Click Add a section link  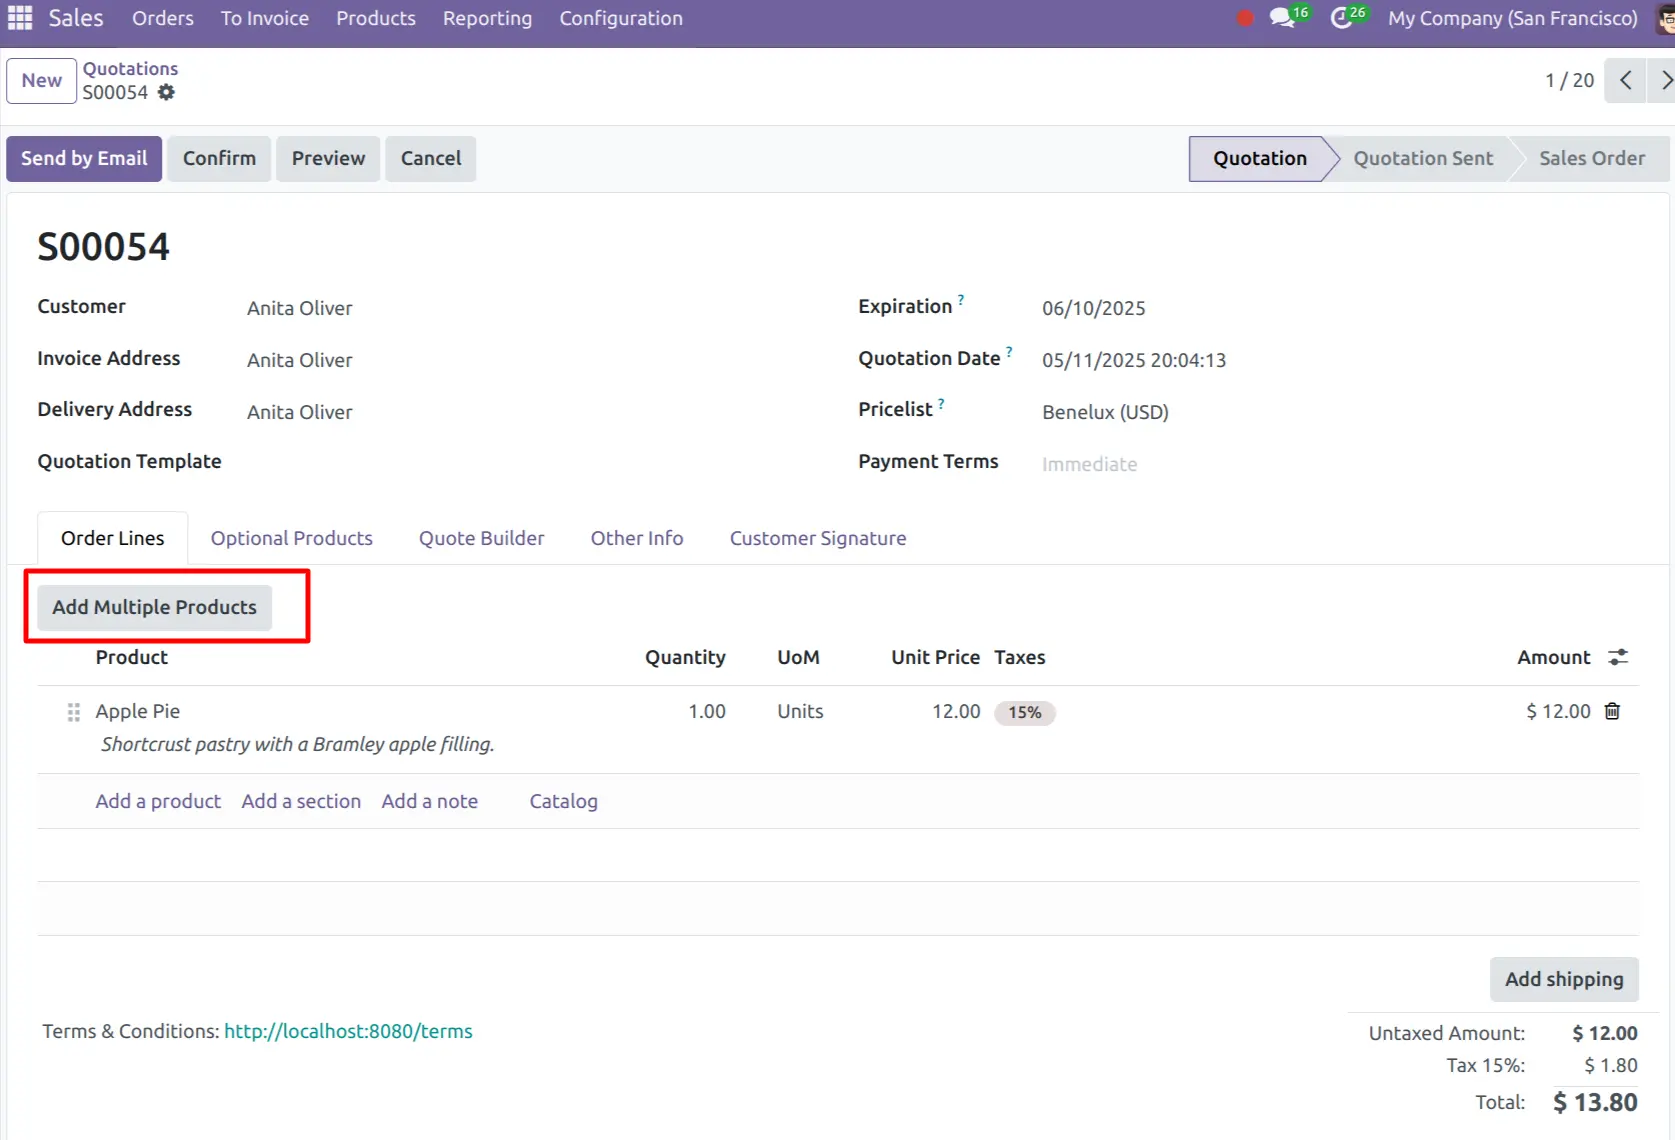tap(301, 801)
